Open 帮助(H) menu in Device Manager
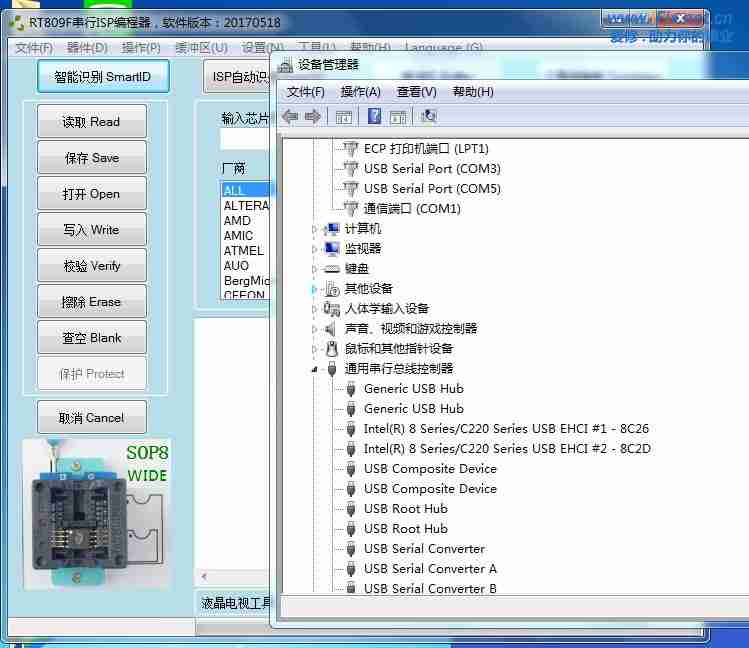The width and height of the screenshot is (749, 648). click(473, 92)
